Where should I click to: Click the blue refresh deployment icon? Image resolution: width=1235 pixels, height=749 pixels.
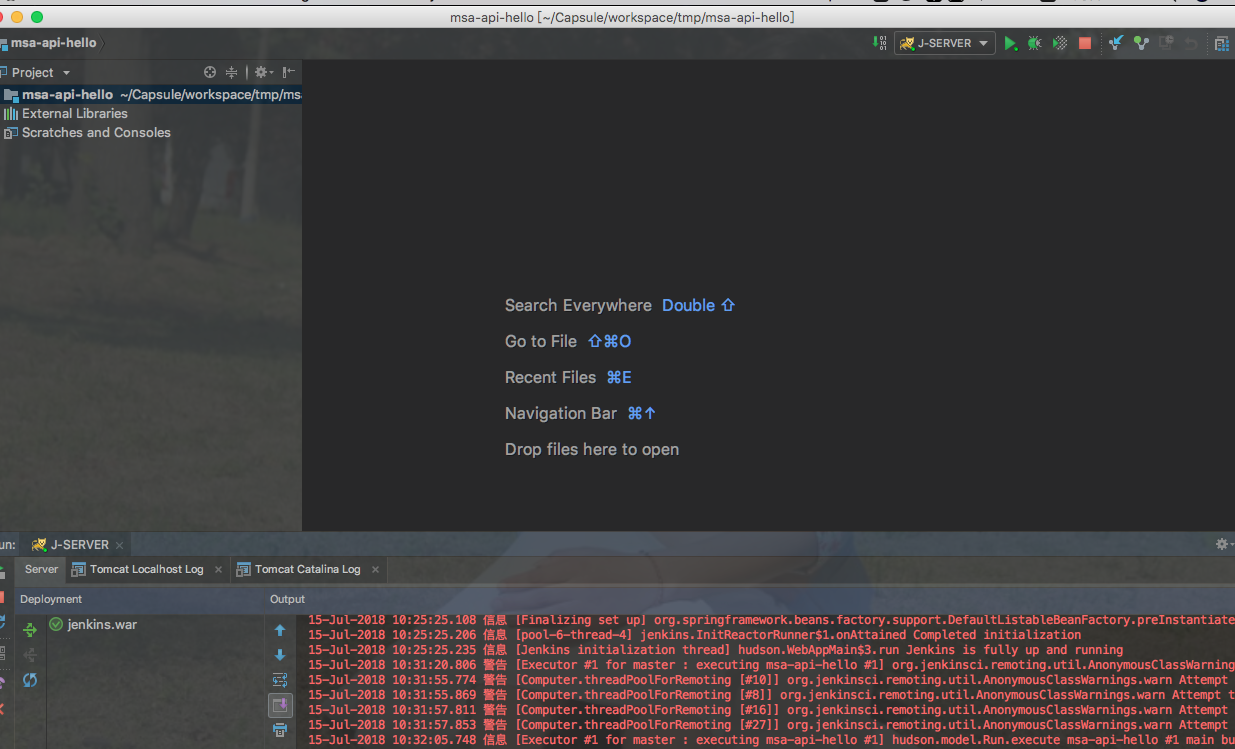(30, 680)
